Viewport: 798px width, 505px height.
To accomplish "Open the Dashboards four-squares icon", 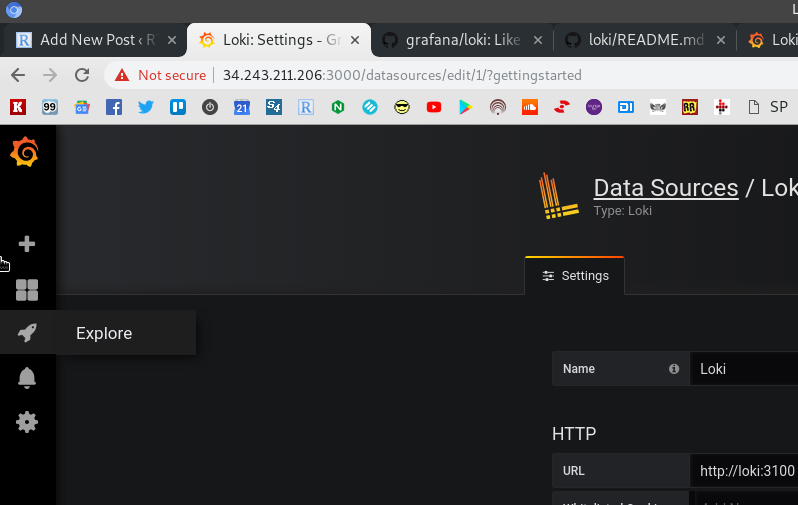I will 27,290.
